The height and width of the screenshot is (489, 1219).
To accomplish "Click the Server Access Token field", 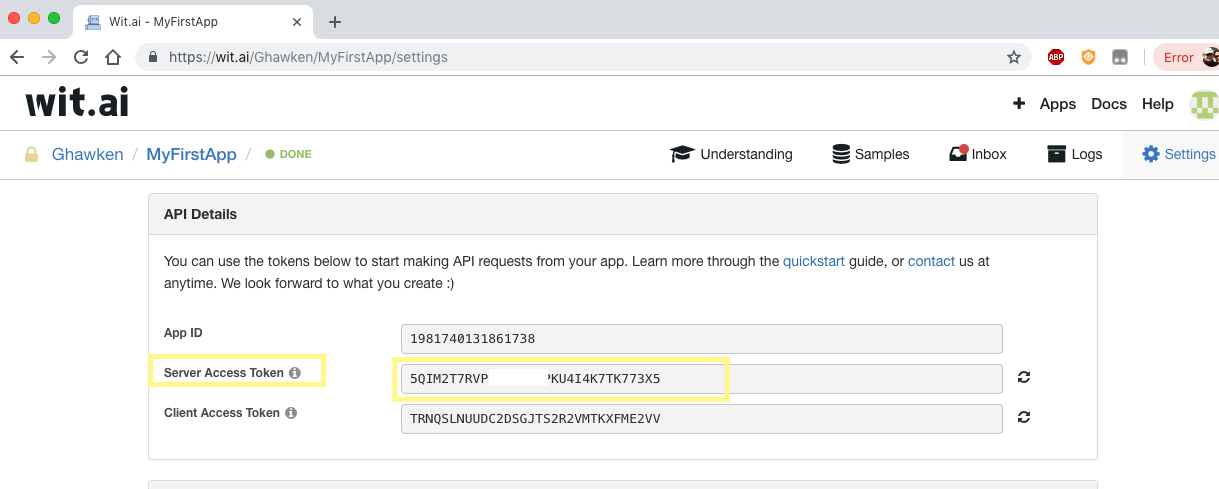I will pos(701,379).
